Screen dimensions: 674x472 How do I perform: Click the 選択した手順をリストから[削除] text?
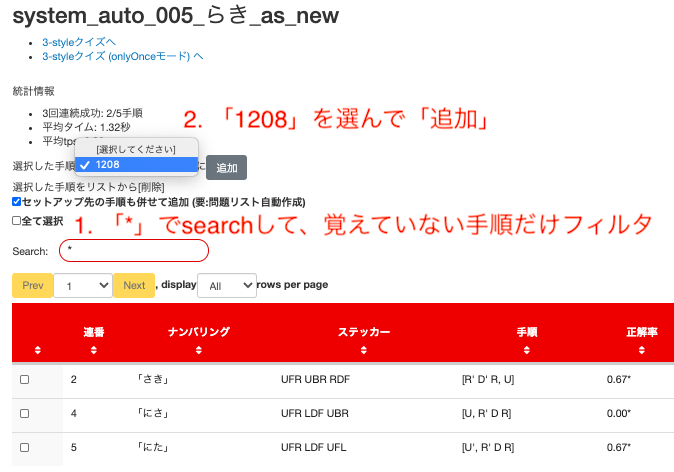tap(88, 187)
